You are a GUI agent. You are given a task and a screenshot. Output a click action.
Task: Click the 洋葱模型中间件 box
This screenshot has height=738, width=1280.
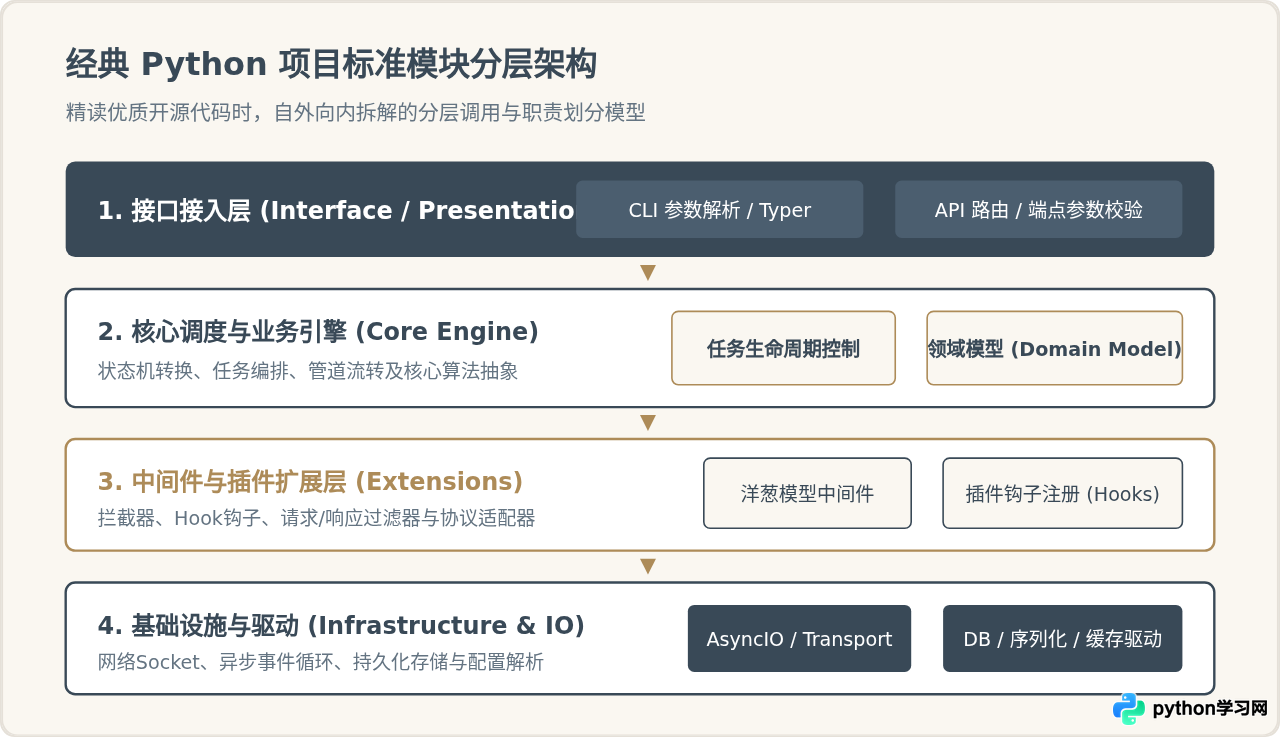click(x=807, y=493)
